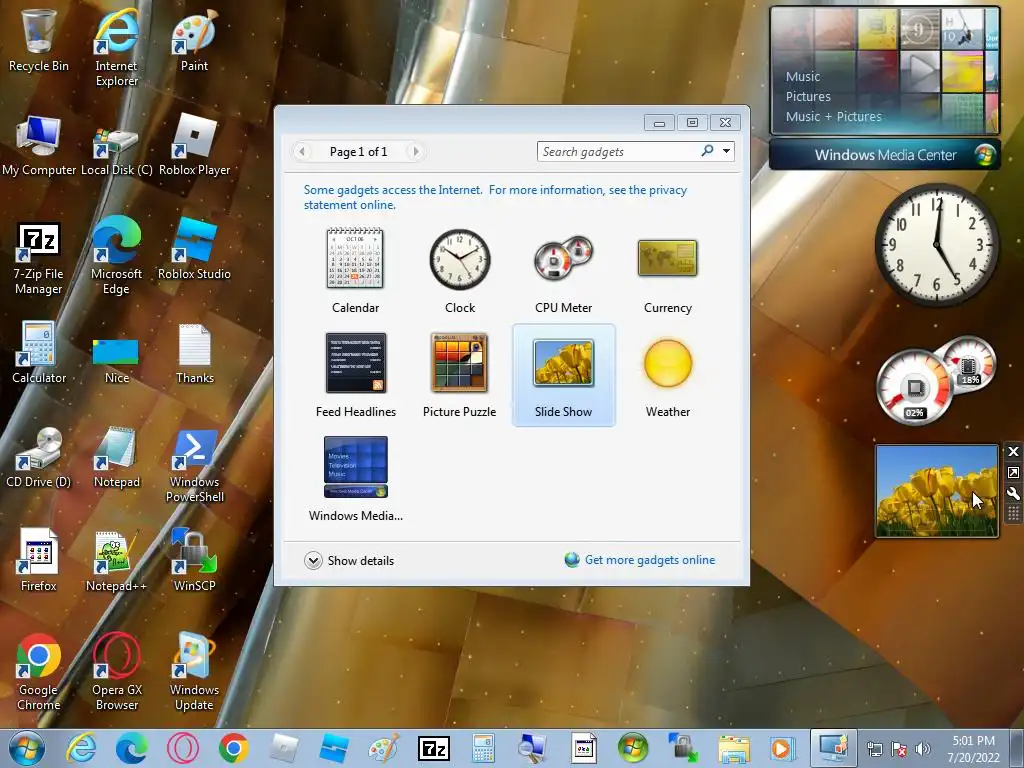This screenshot has width=1024, height=768.
Task: Select the Slide Show gadget in gallery
Action: pos(564,375)
